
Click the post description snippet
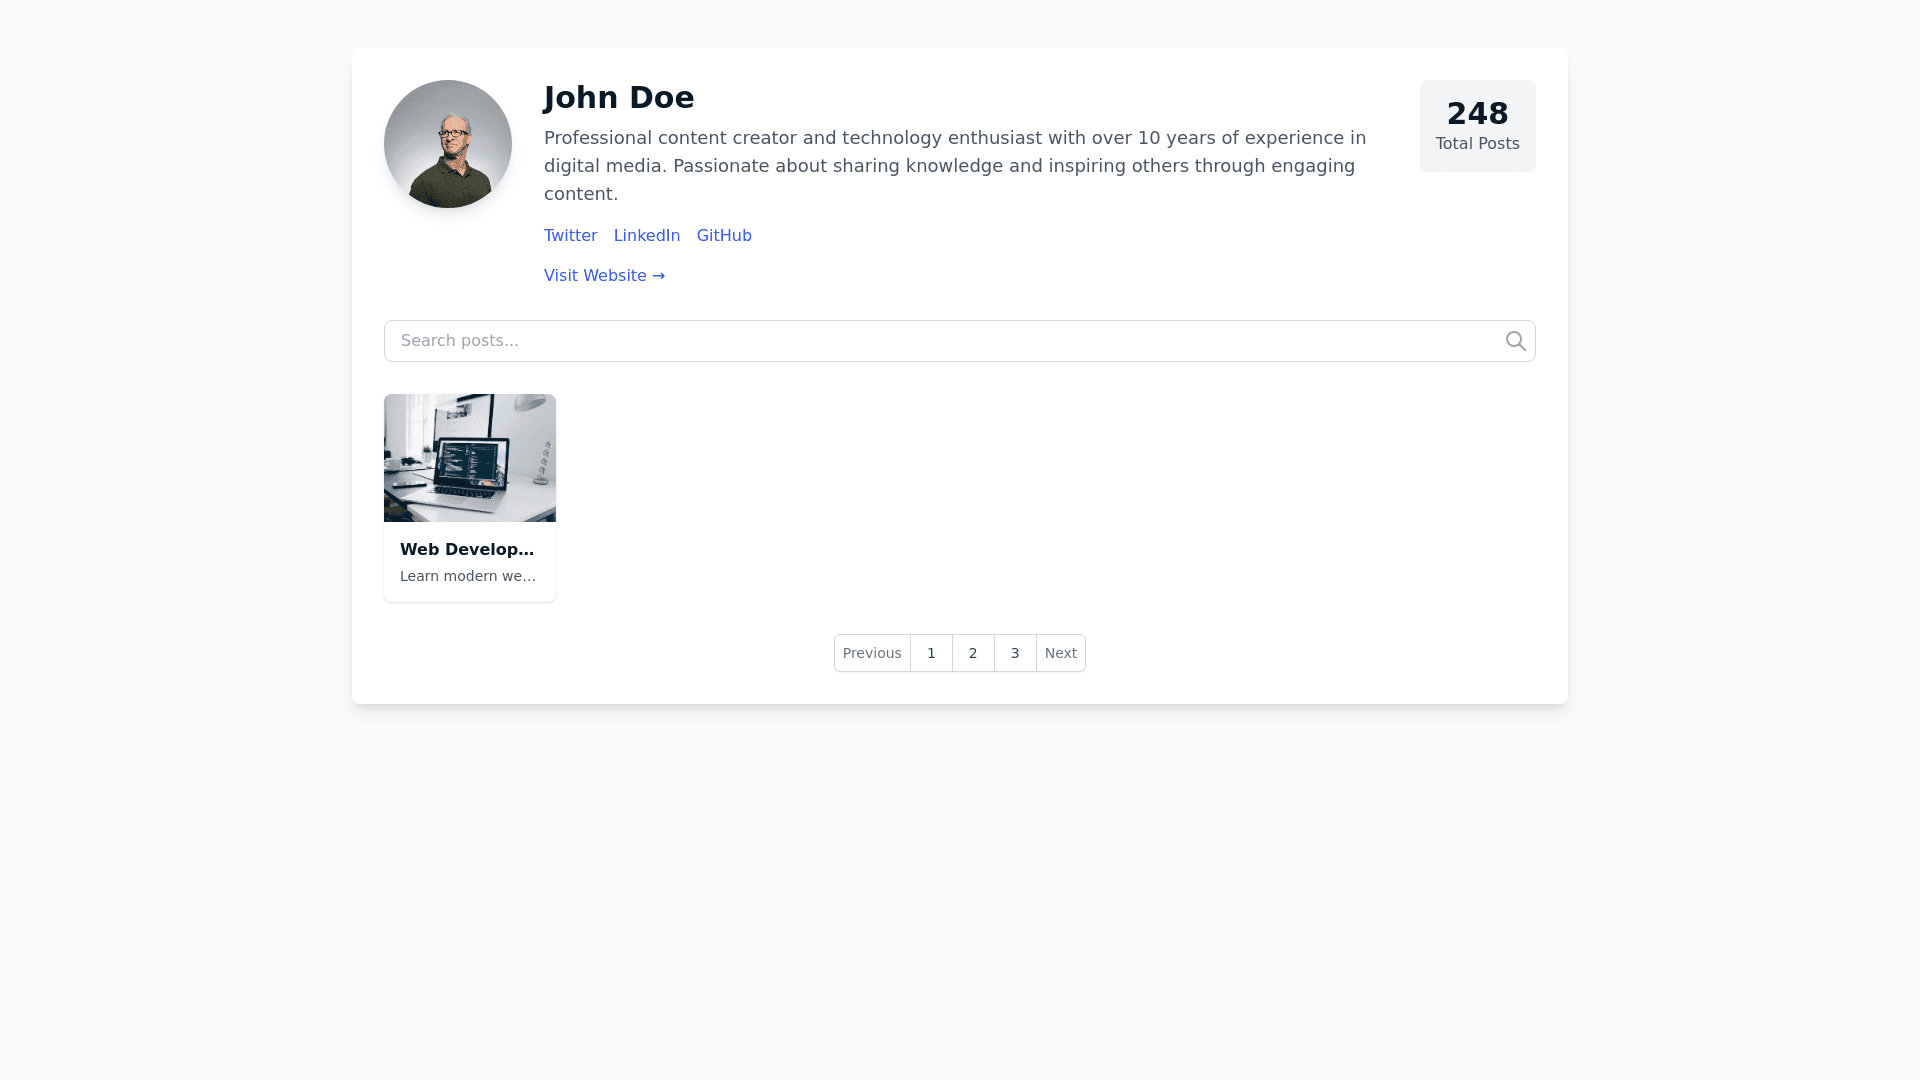click(x=468, y=575)
